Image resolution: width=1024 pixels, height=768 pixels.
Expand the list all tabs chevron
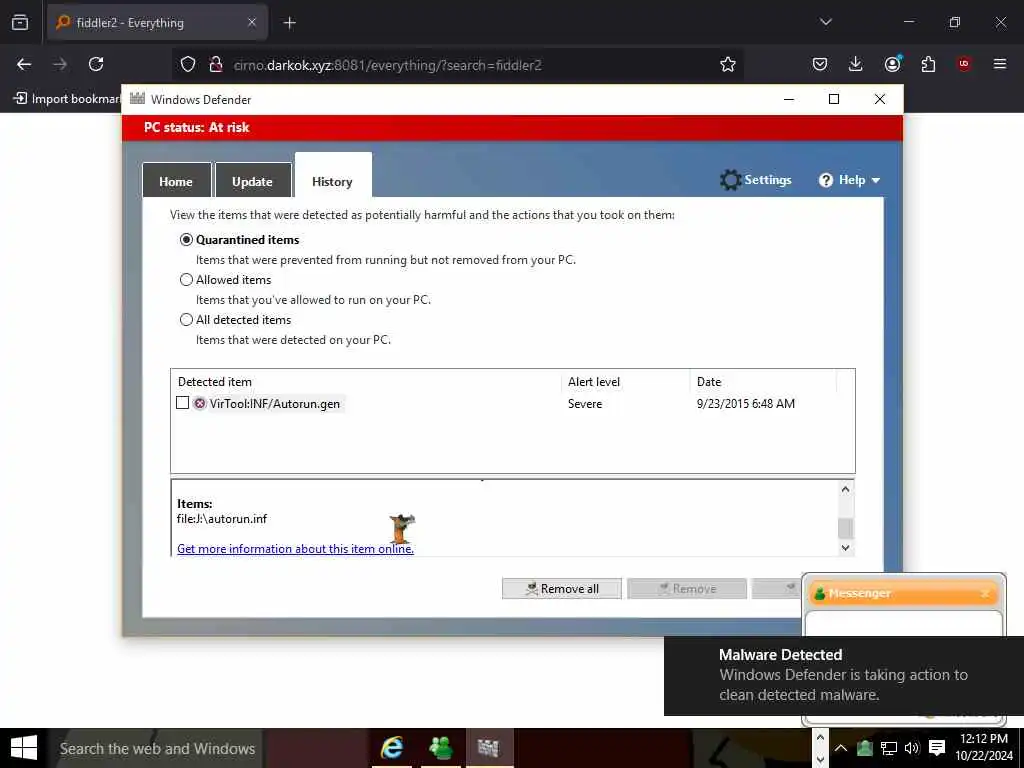coord(825,22)
